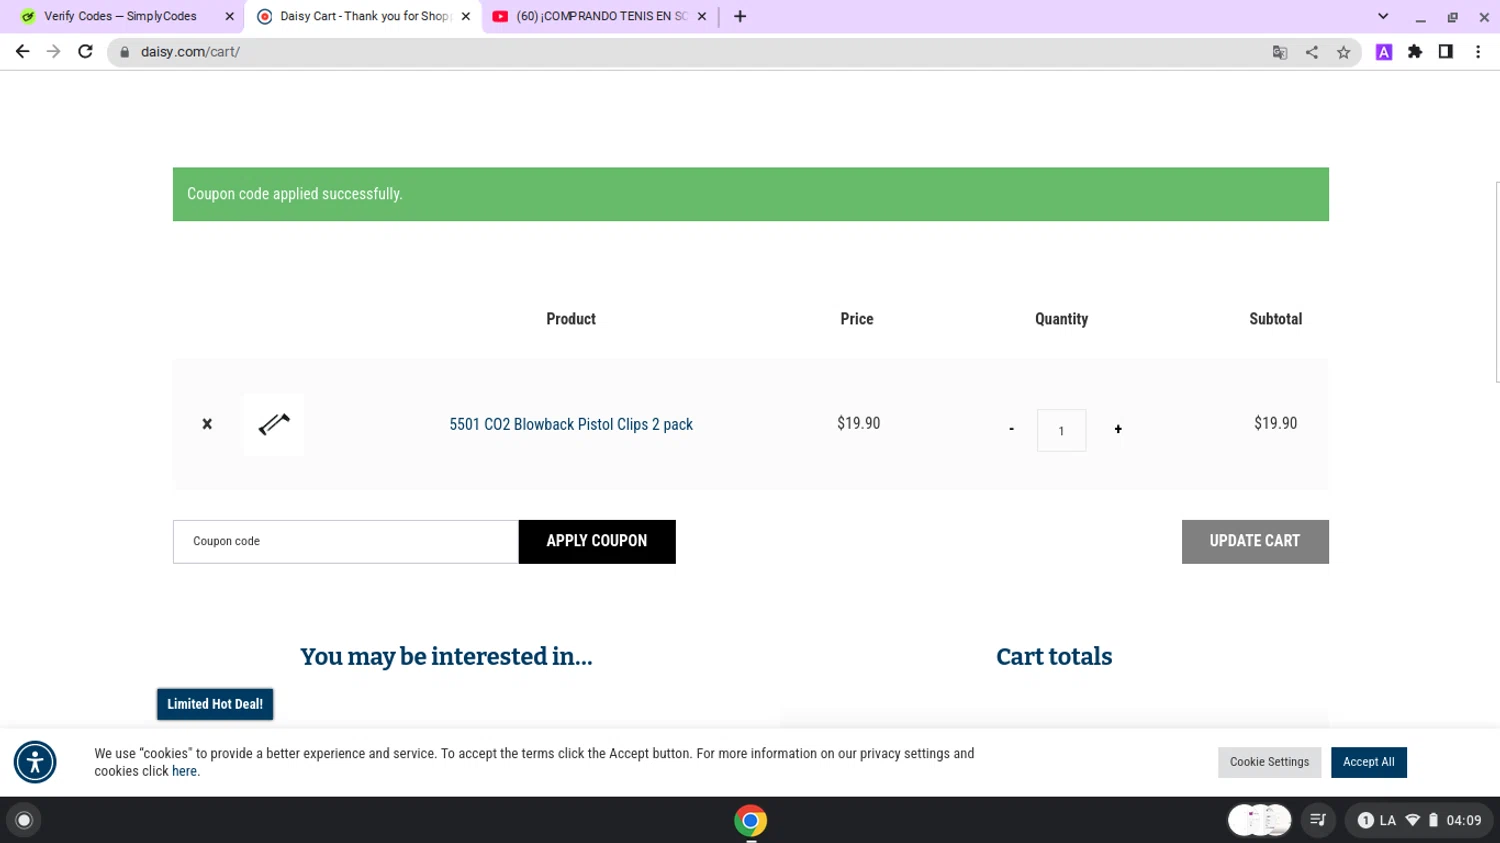Bookmark this page with the star
Image resolution: width=1500 pixels, height=843 pixels.
[1343, 52]
